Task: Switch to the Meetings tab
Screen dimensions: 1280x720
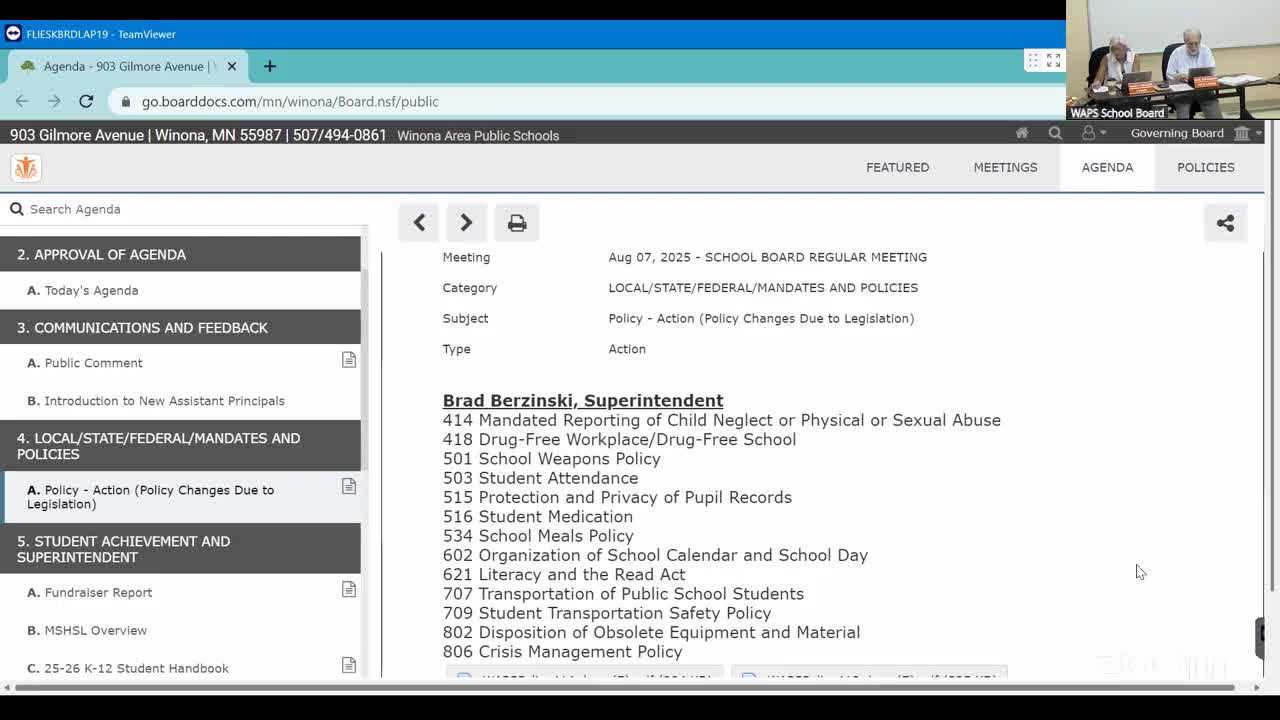Action: (1005, 167)
